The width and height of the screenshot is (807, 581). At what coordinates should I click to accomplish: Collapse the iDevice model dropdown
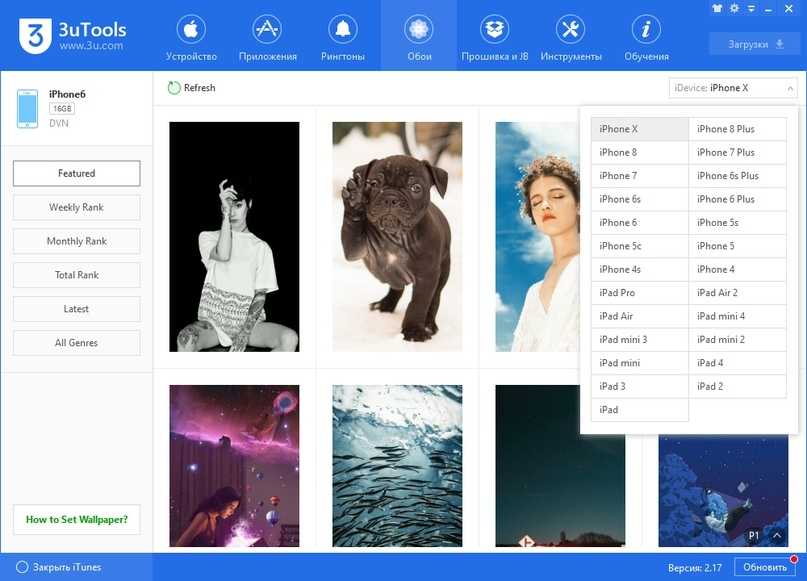pos(788,88)
